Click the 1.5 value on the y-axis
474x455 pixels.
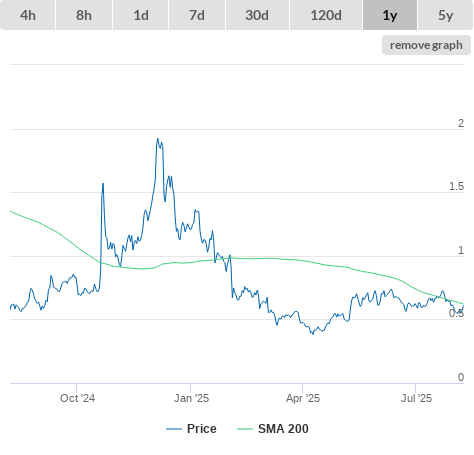coord(456,186)
